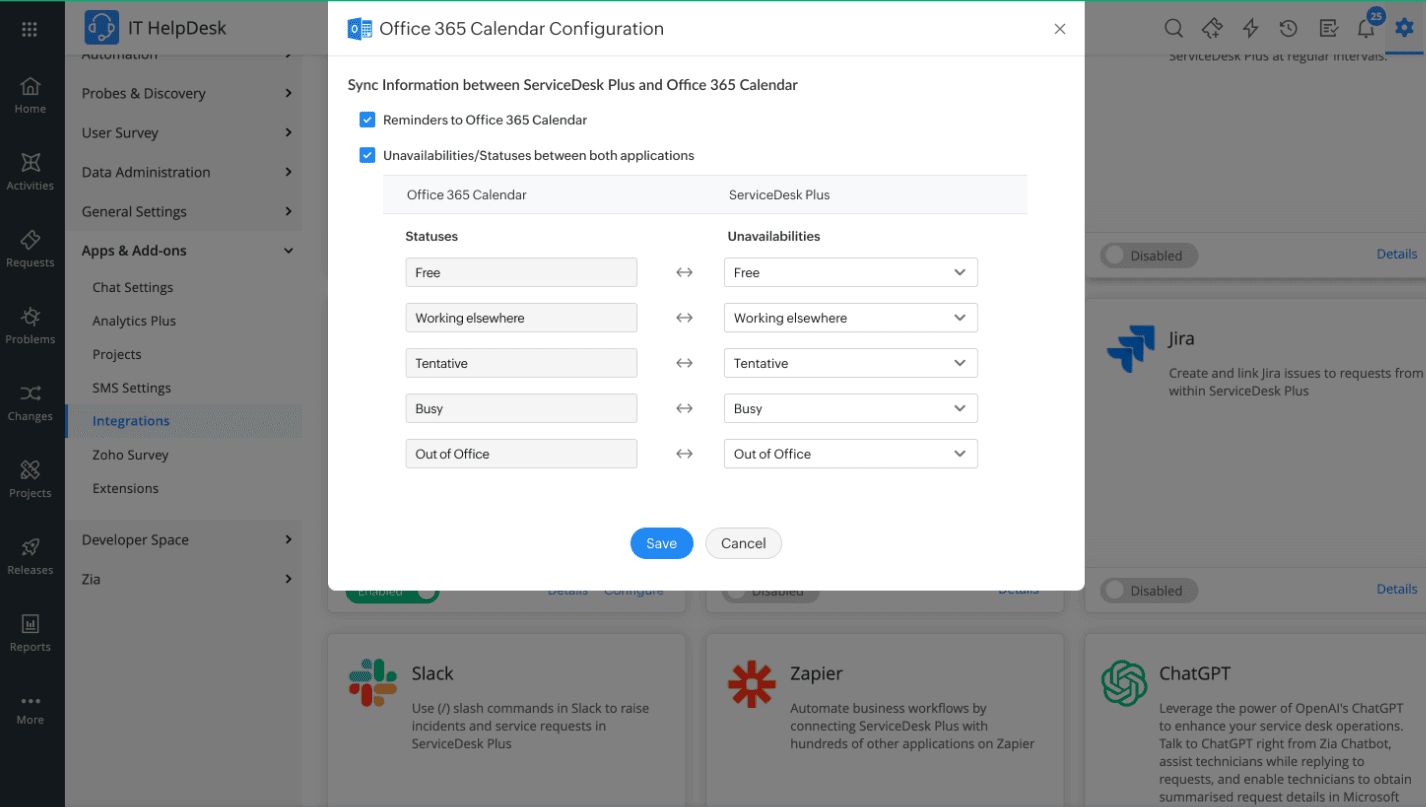
Task: Save the calendar configuration
Action: tap(661, 543)
